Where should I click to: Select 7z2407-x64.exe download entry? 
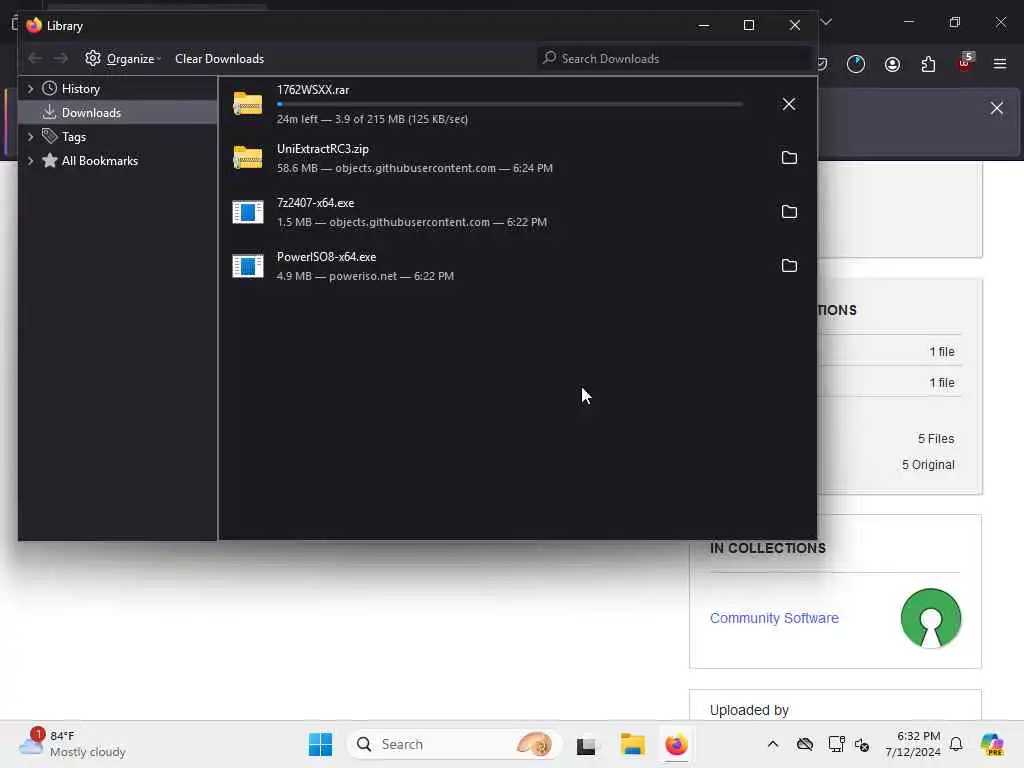coord(517,212)
